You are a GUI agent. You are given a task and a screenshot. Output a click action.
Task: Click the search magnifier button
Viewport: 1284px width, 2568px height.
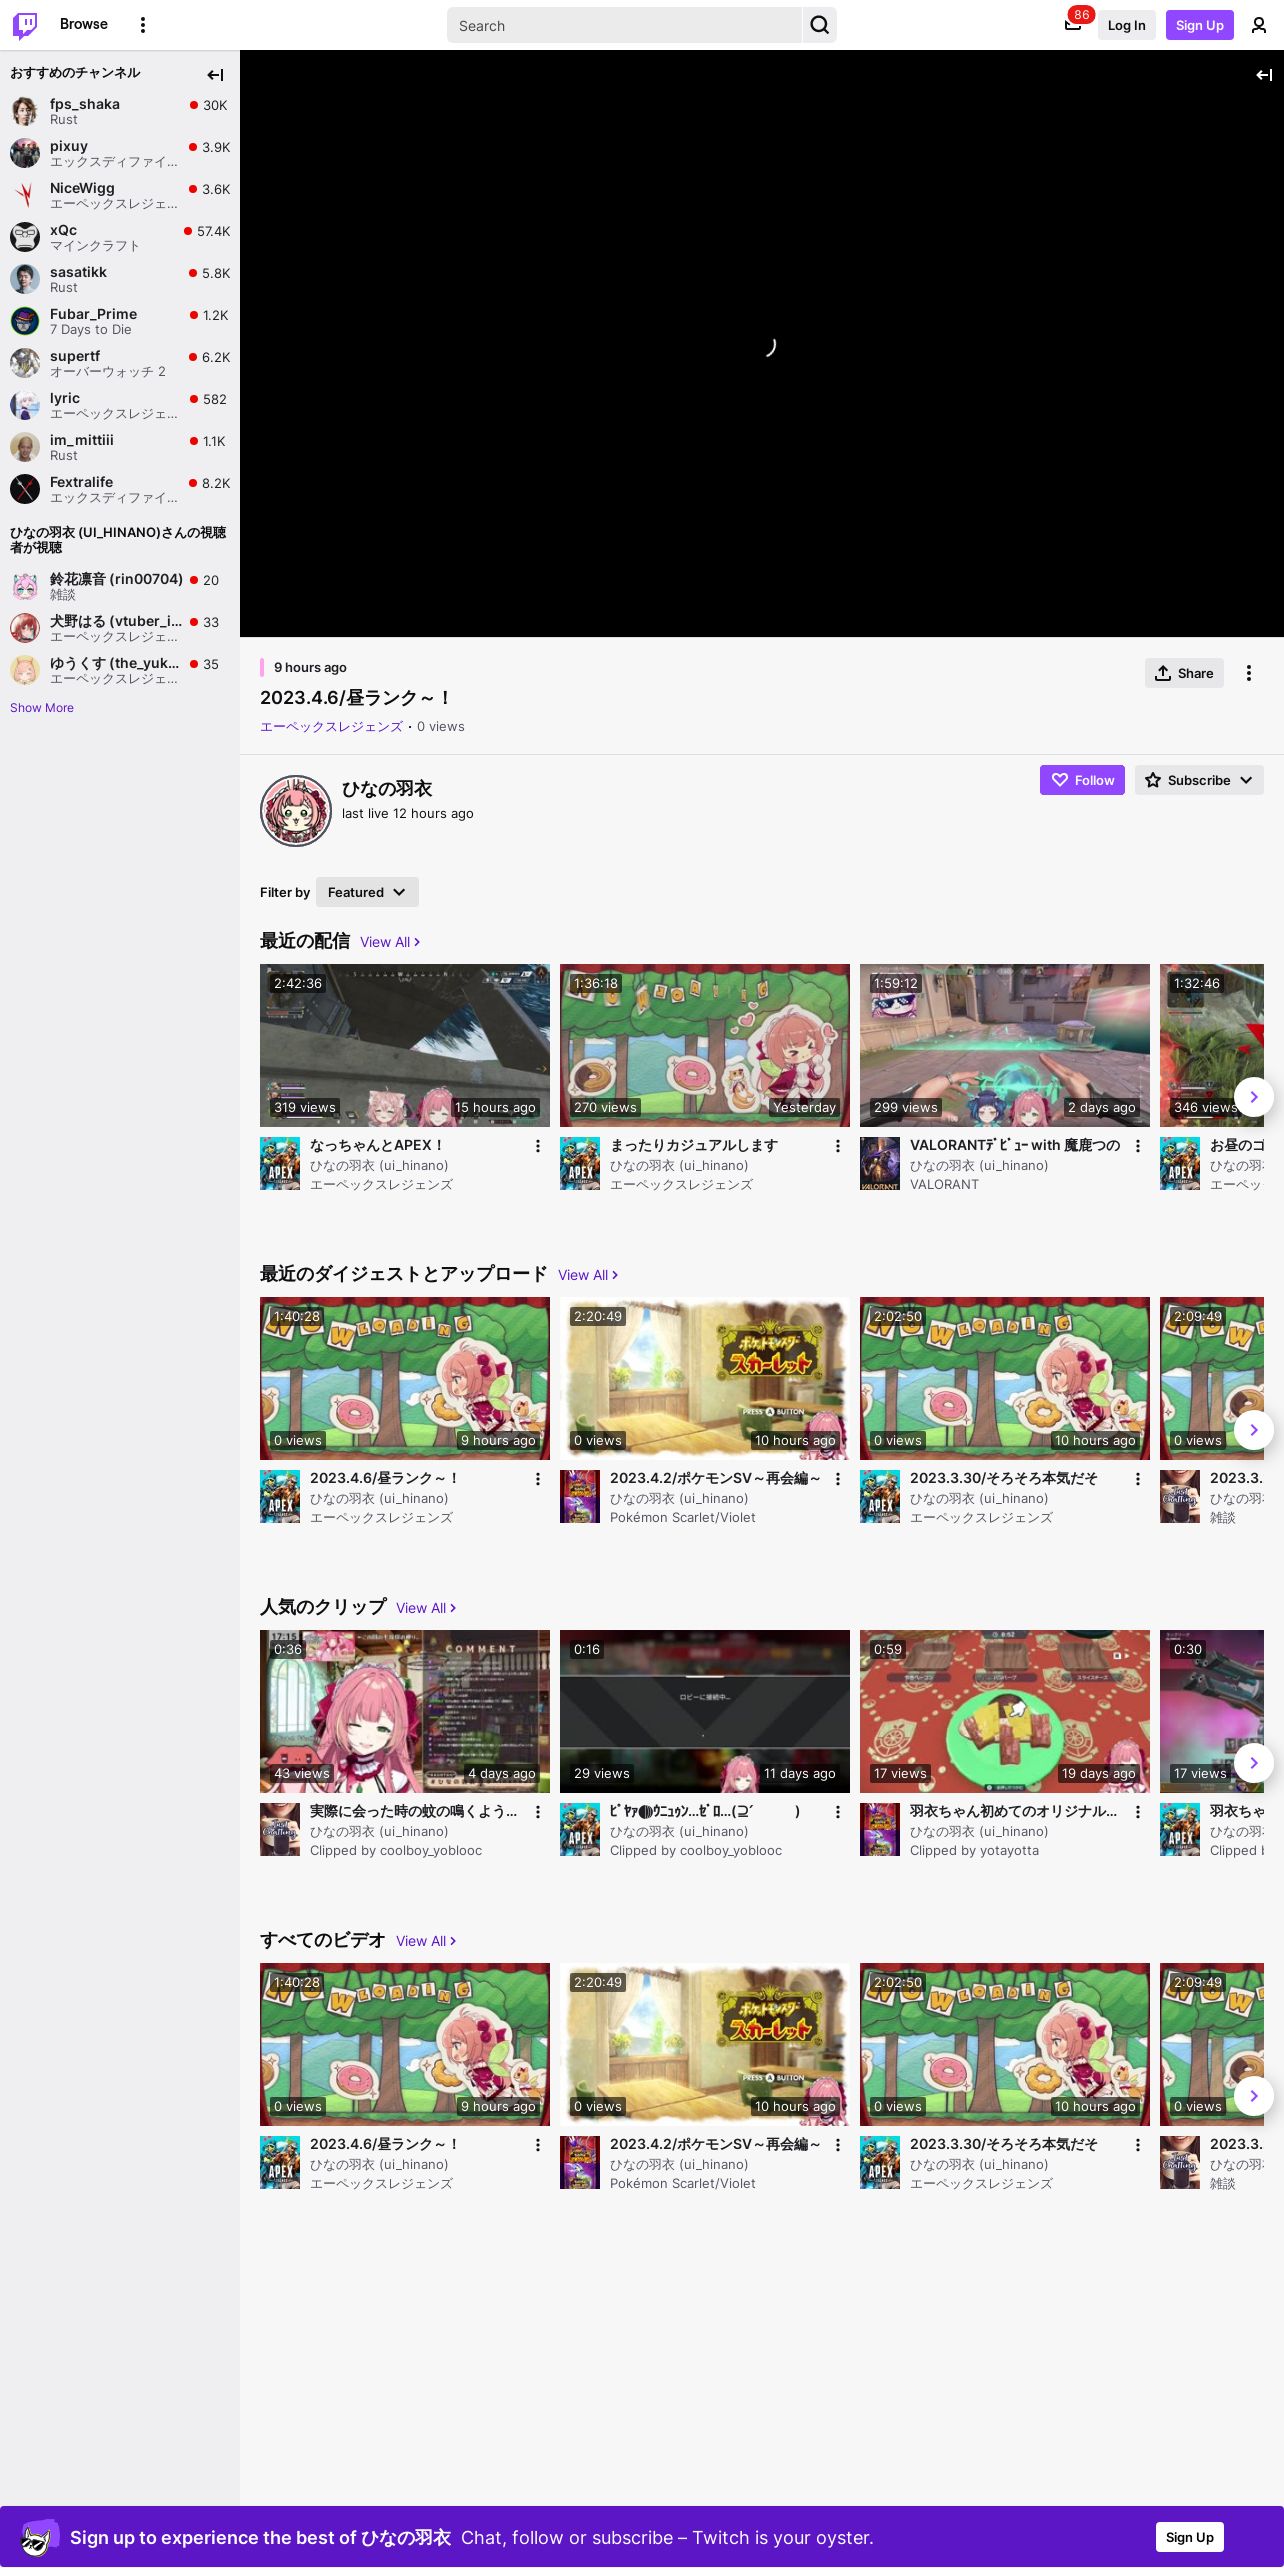(x=820, y=25)
